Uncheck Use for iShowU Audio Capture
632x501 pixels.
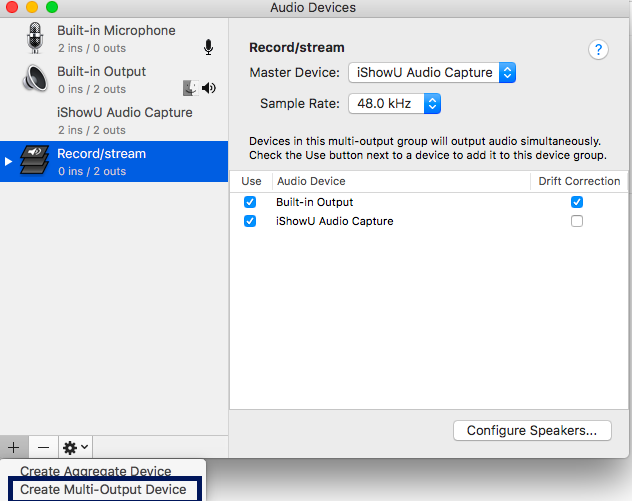(x=250, y=221)
